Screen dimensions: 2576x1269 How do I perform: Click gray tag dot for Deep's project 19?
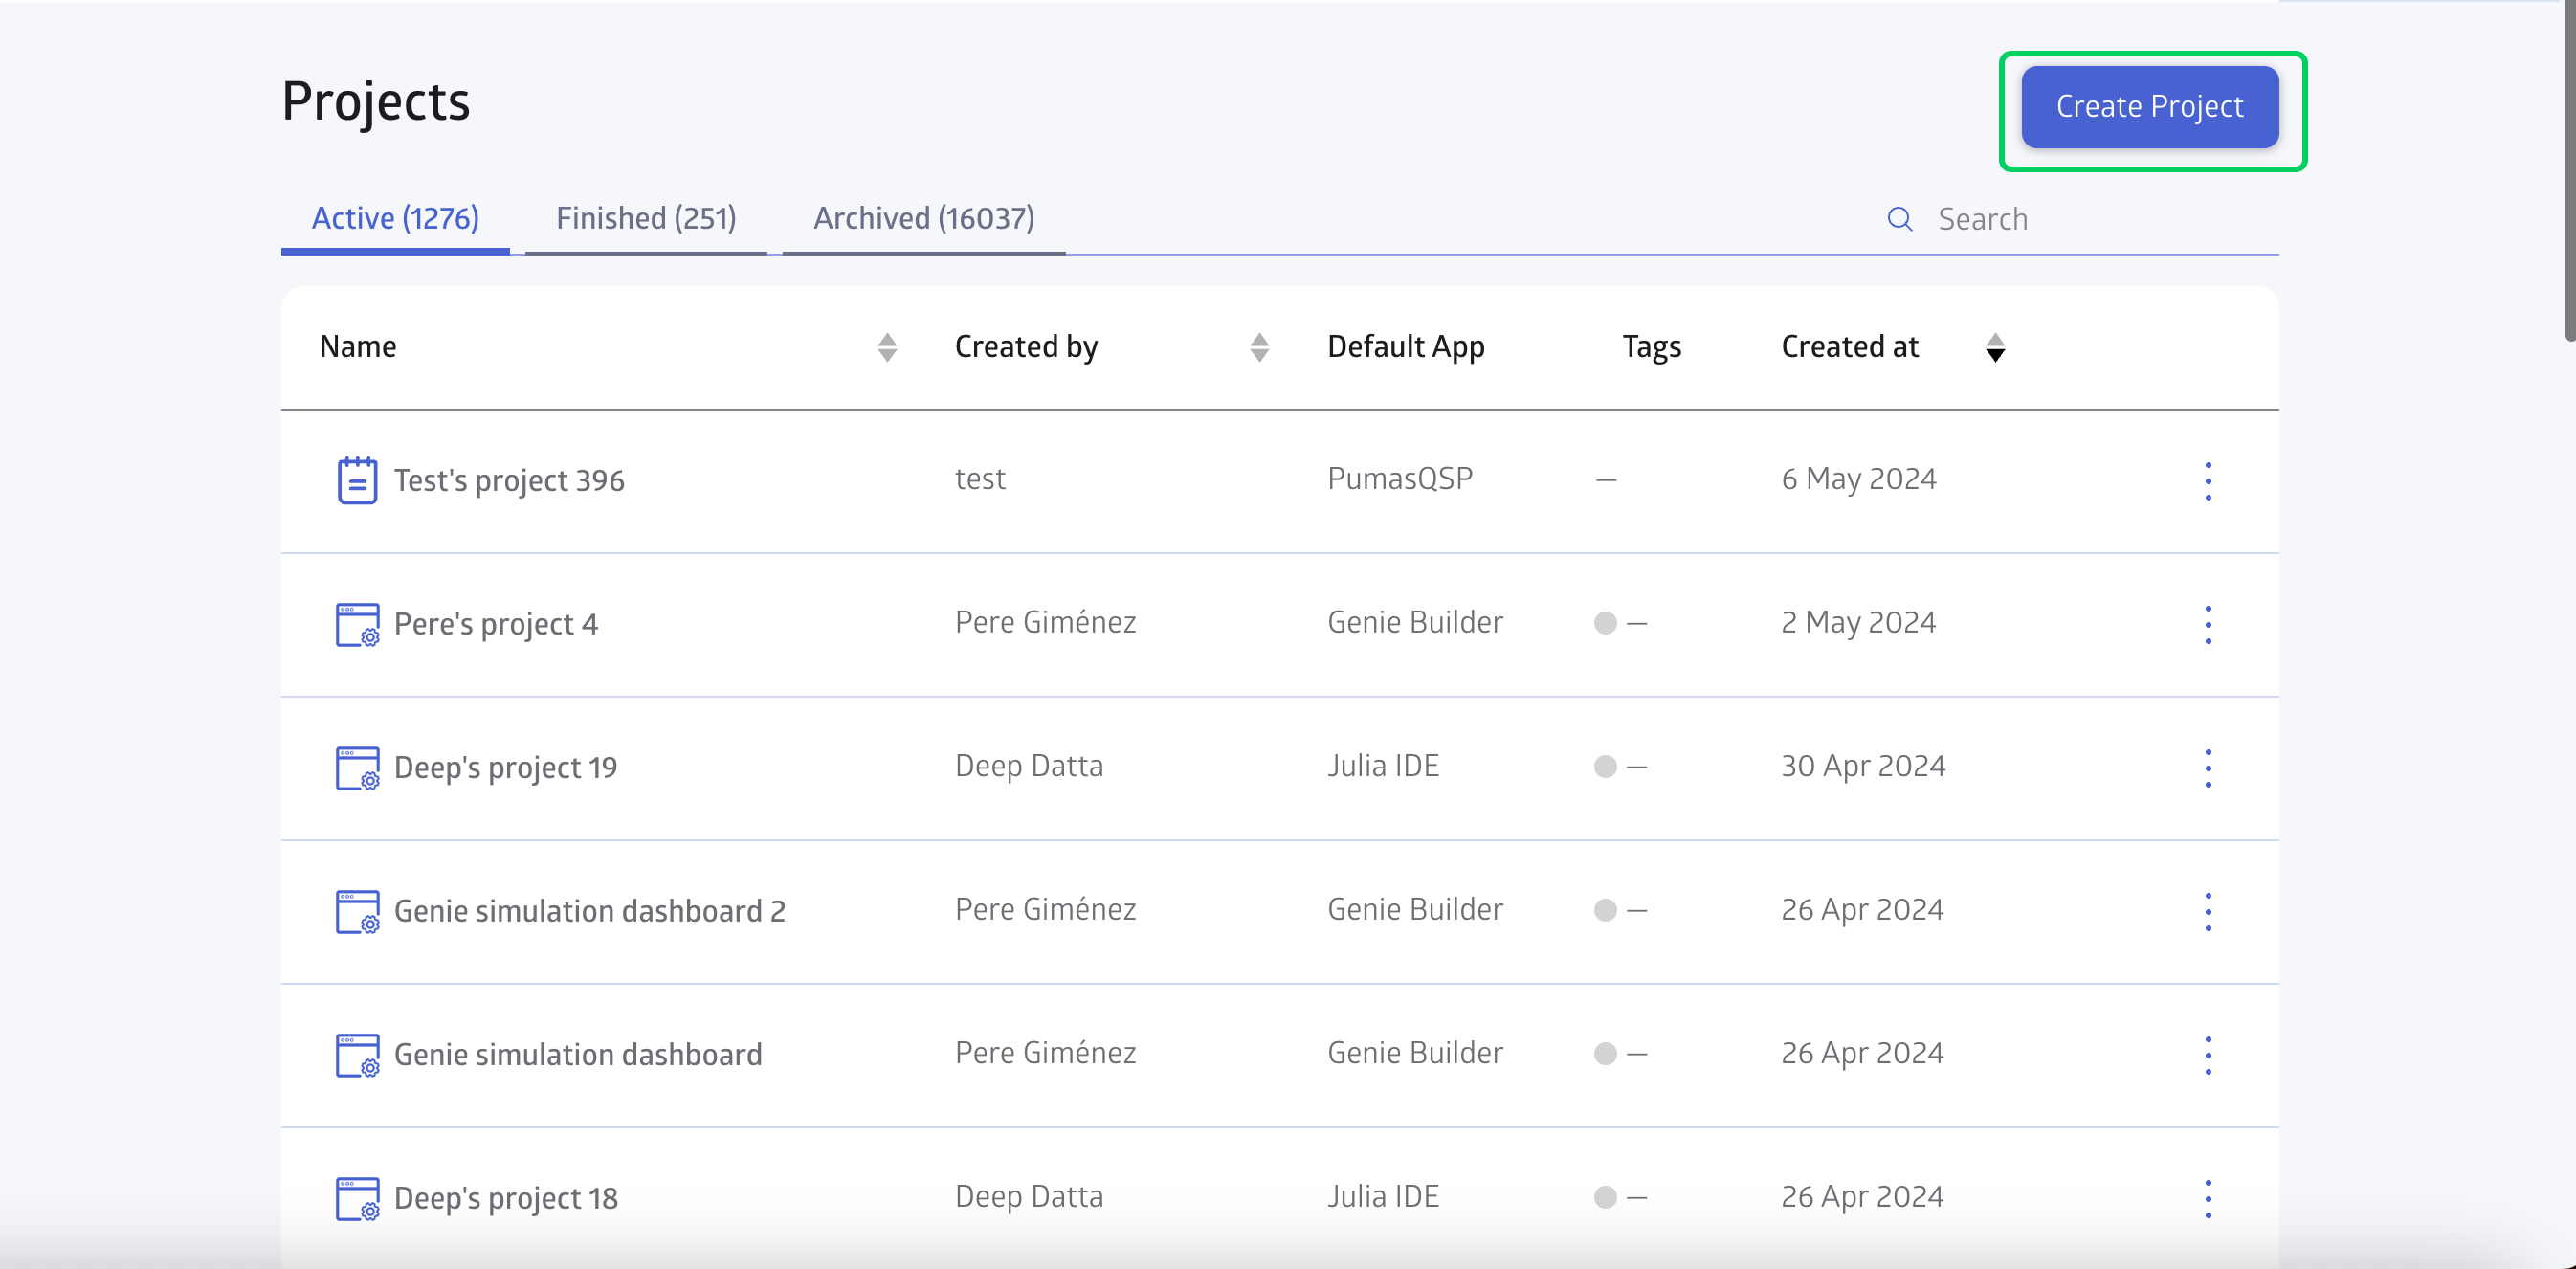click(x=1606, y=767)
